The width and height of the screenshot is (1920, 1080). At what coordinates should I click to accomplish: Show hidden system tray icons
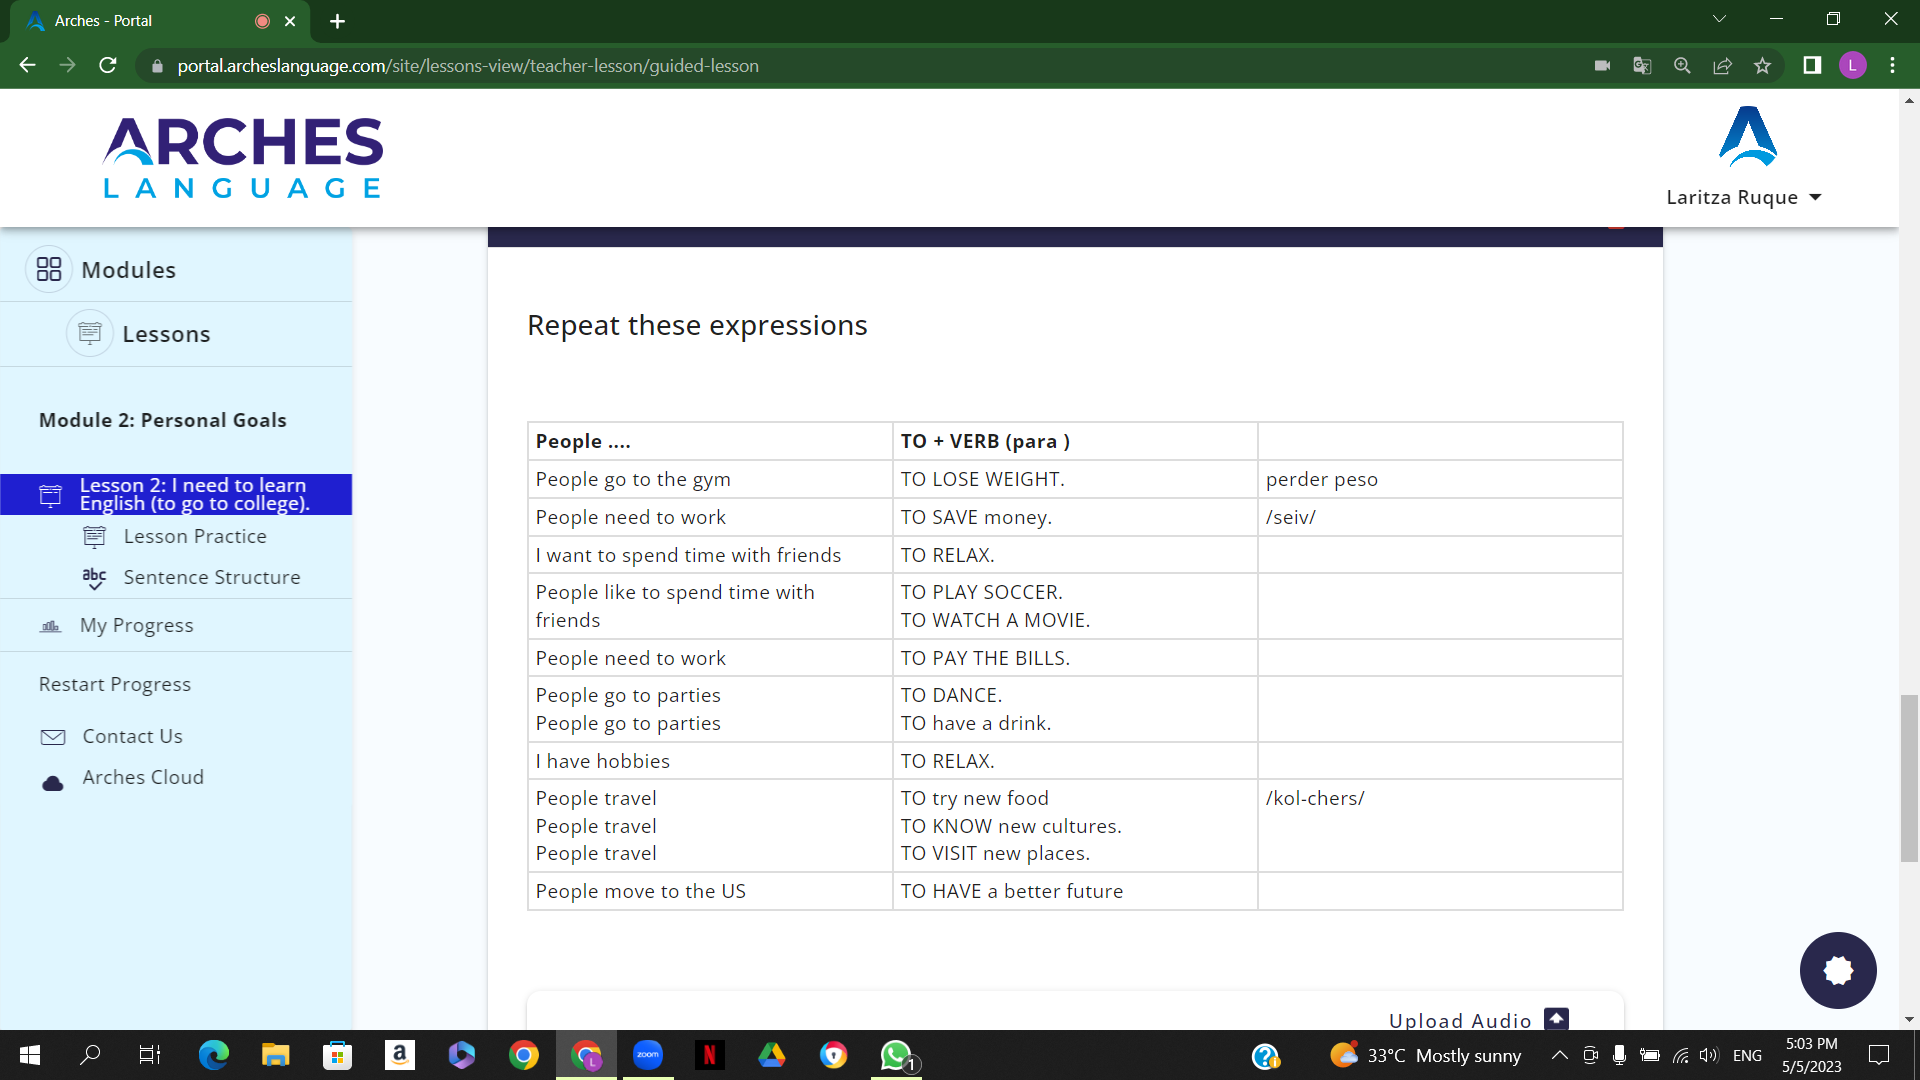(x=1559, y=1055)
